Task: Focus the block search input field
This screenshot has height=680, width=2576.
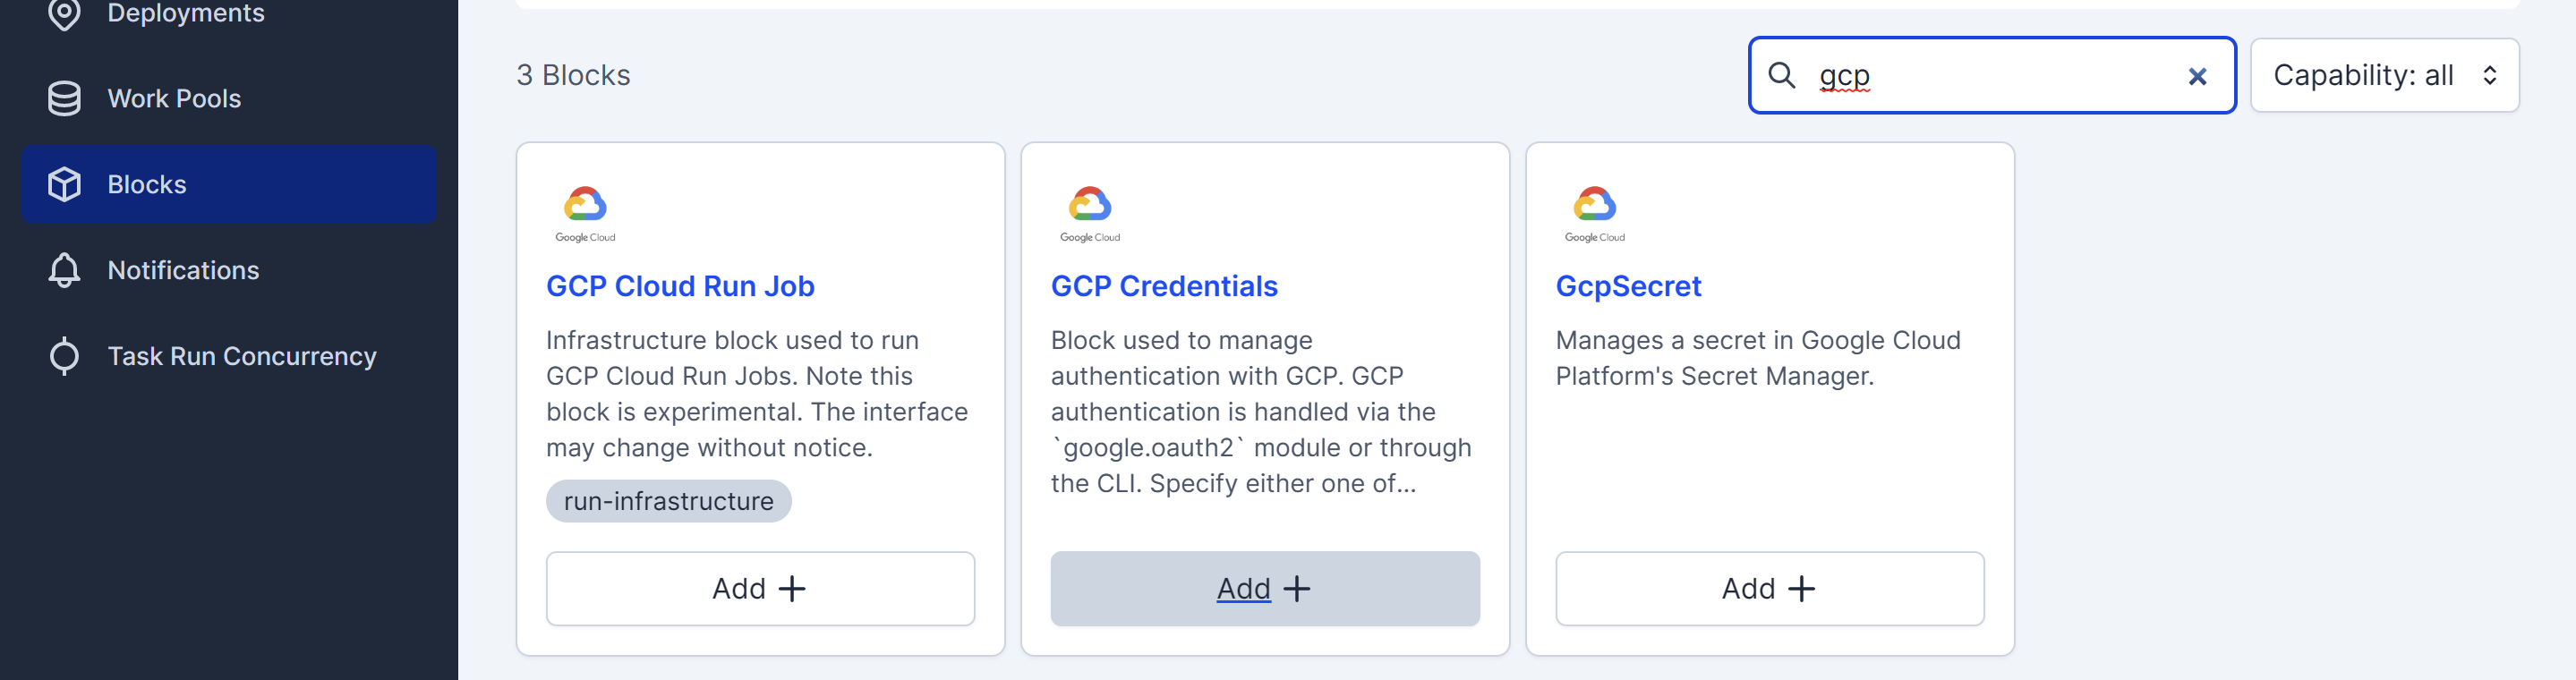Action: pos(1990,75)
